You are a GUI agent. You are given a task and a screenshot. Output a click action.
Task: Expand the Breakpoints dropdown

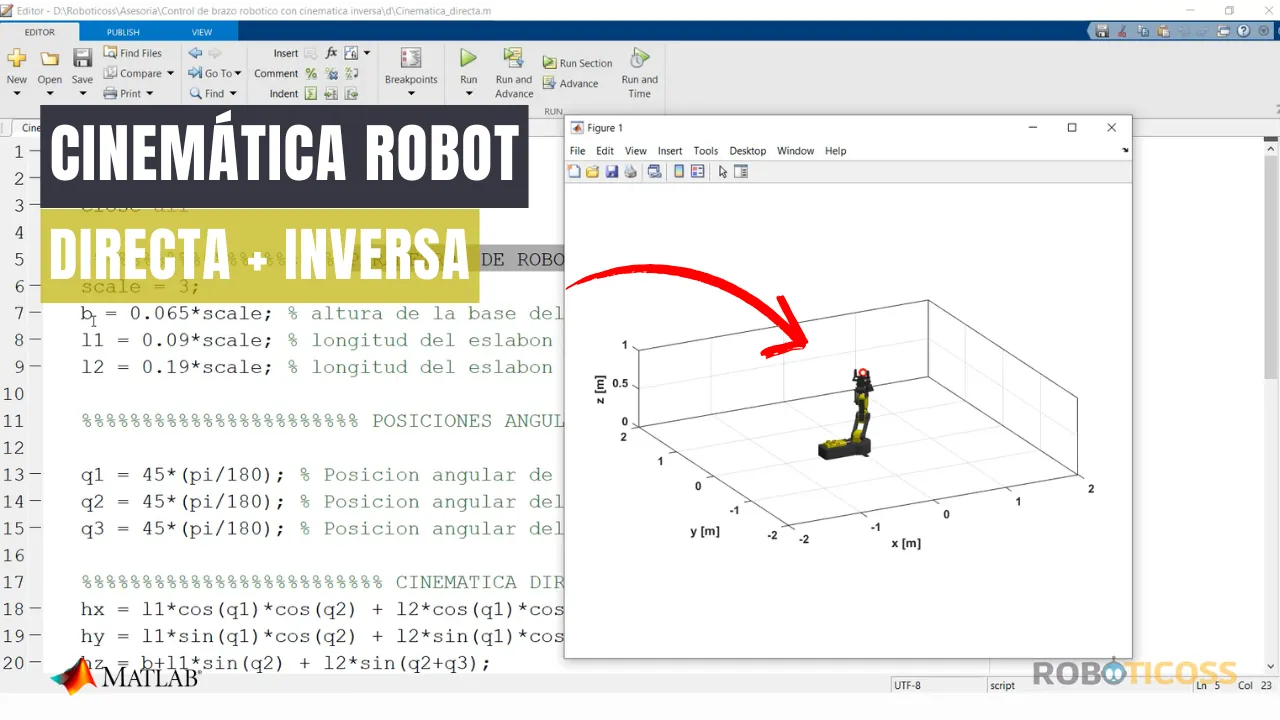(x=411, y=94)
